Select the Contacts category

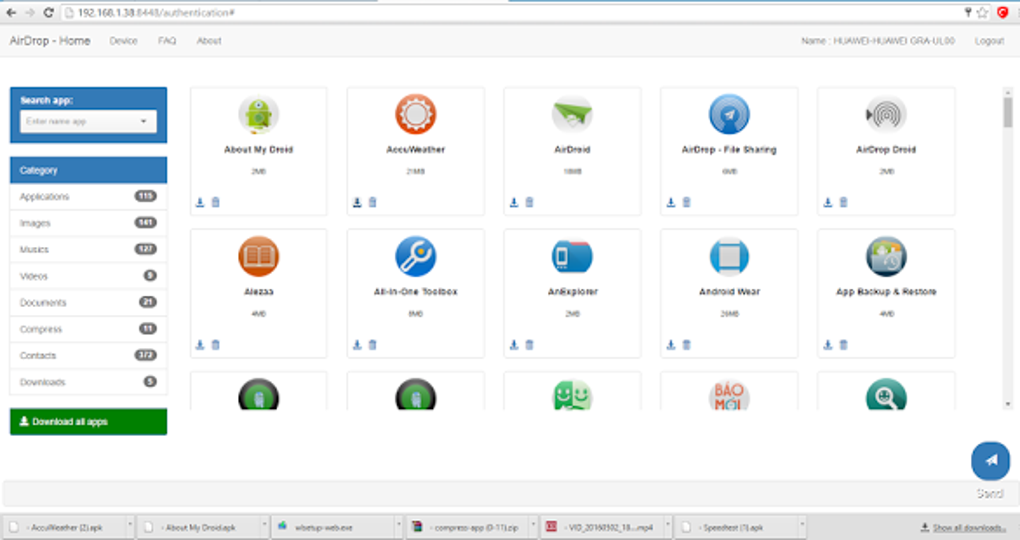pos(88,355)
